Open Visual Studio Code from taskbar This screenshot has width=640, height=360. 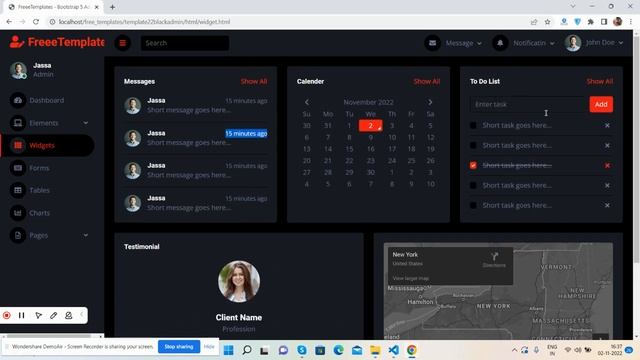[x=393, y=350]
